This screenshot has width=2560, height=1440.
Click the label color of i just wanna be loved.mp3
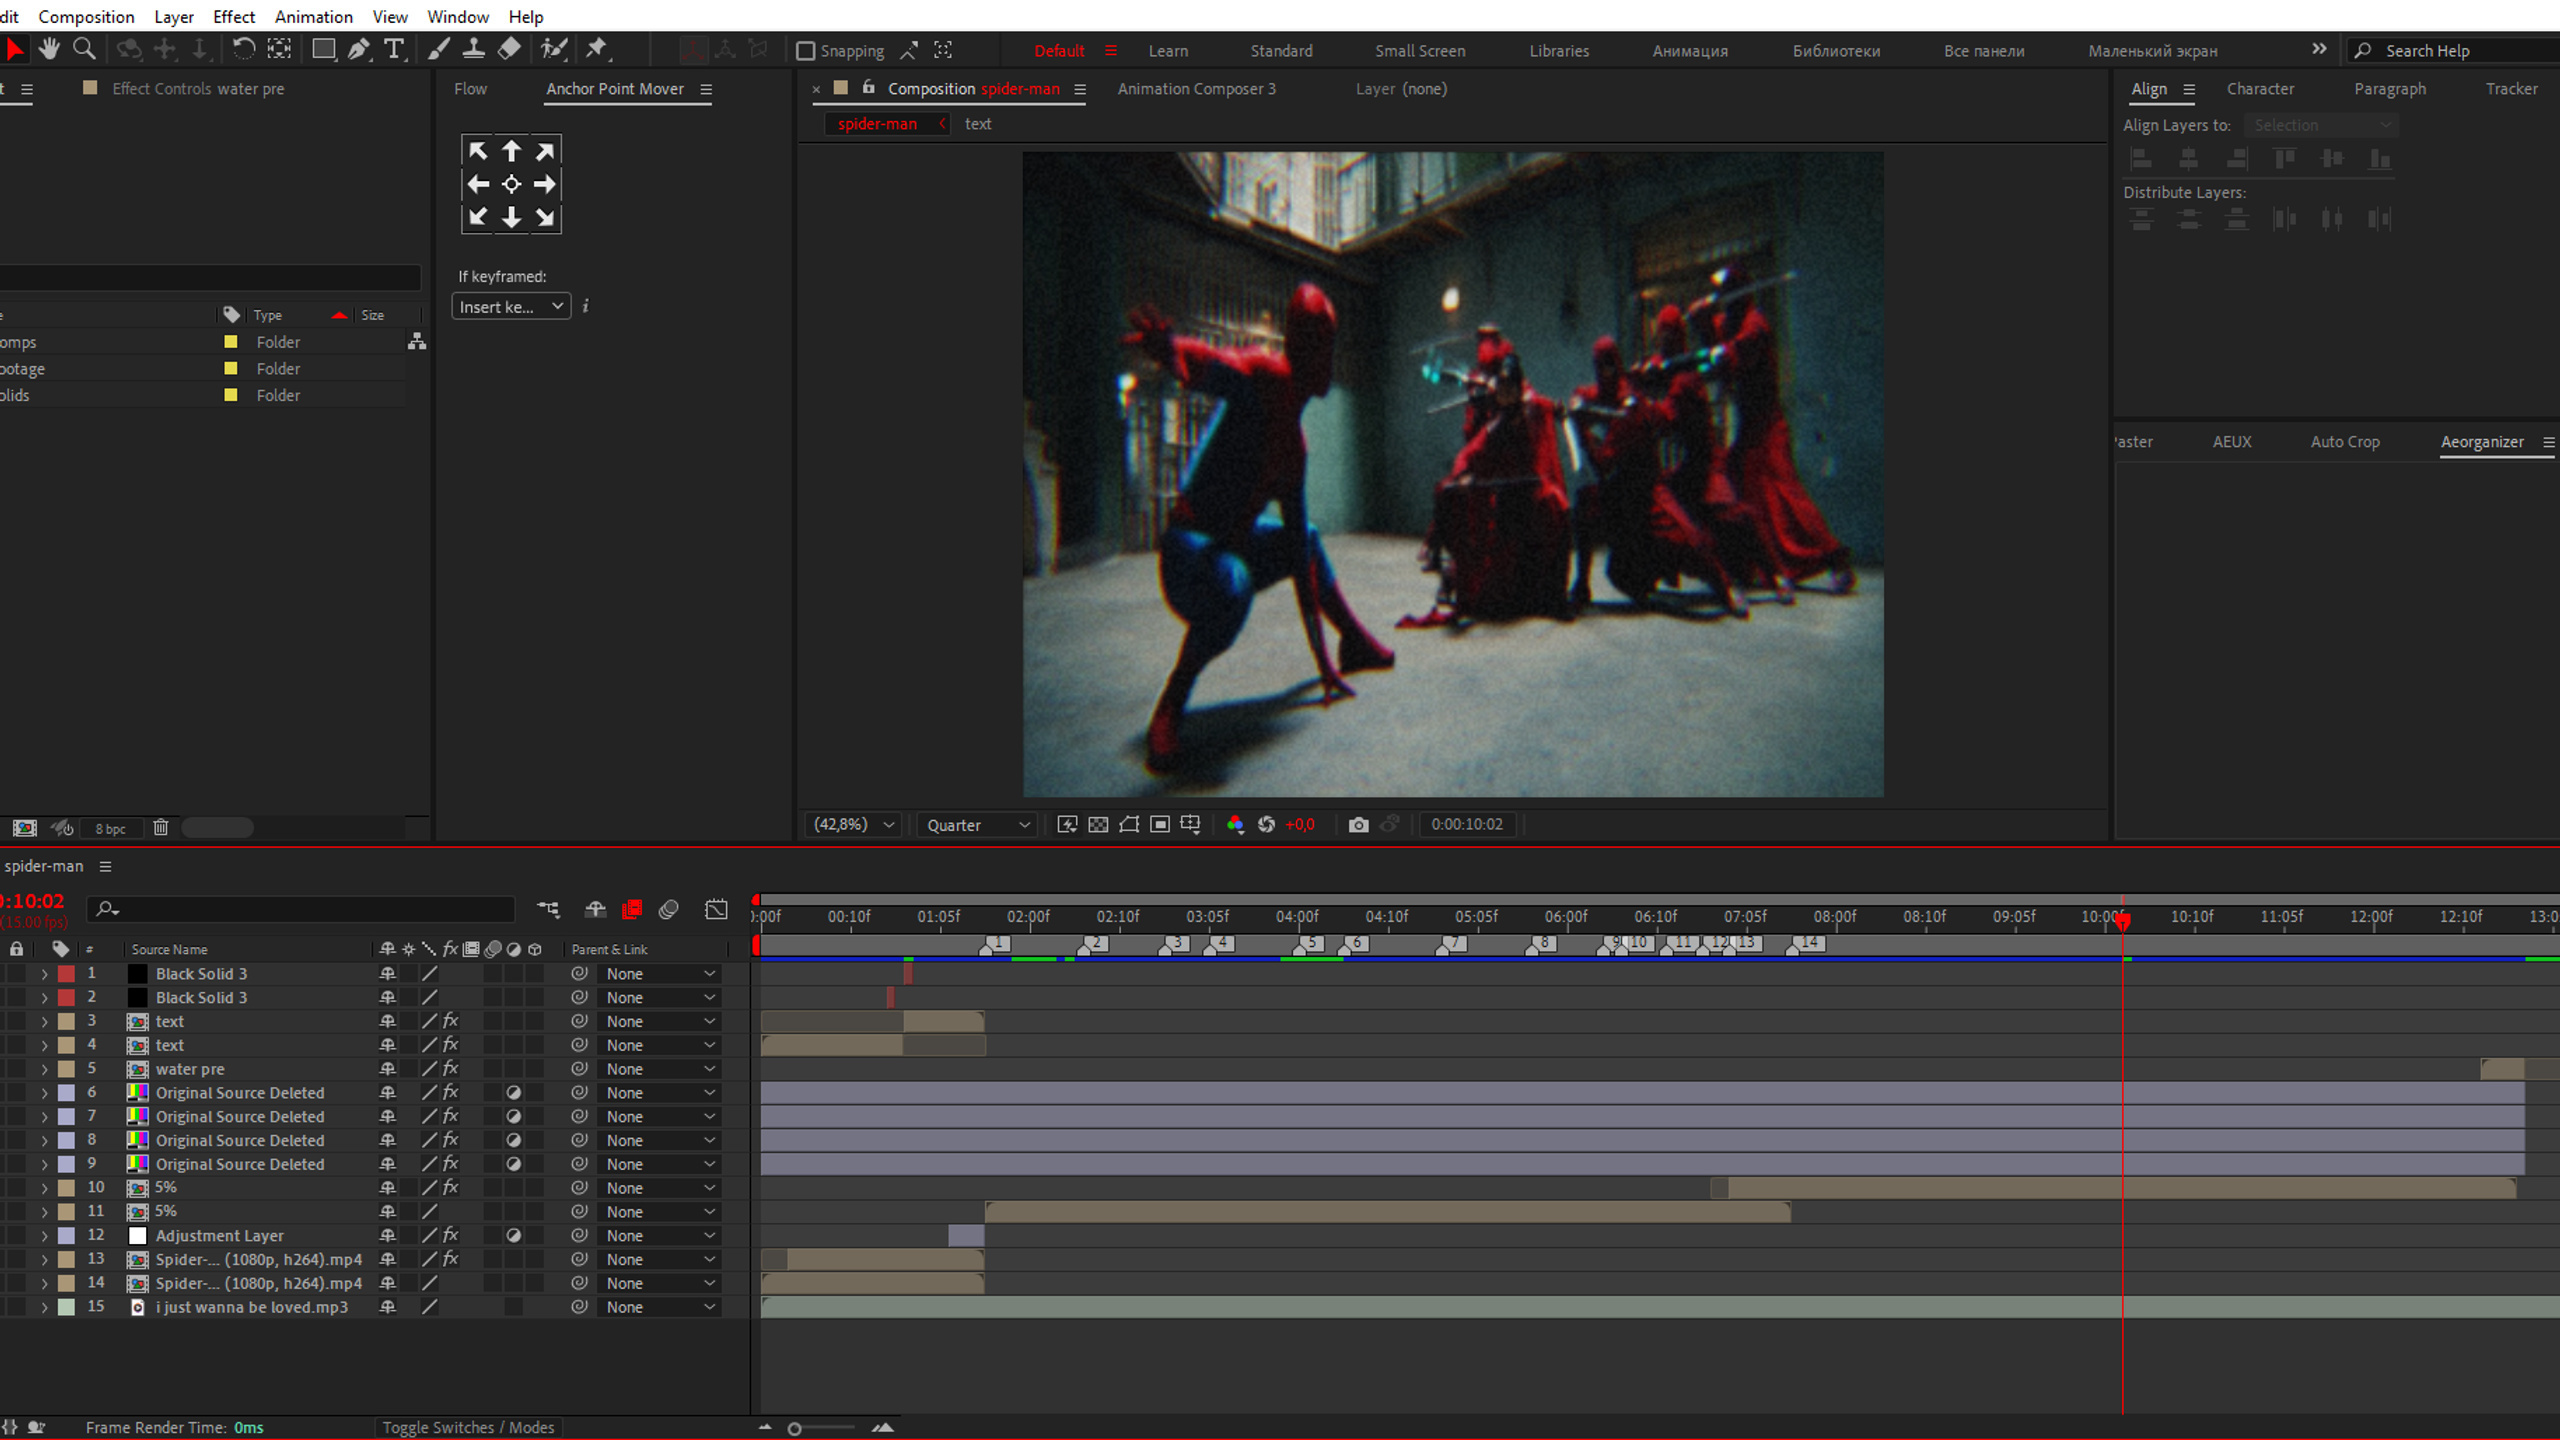click(66, 1307)
